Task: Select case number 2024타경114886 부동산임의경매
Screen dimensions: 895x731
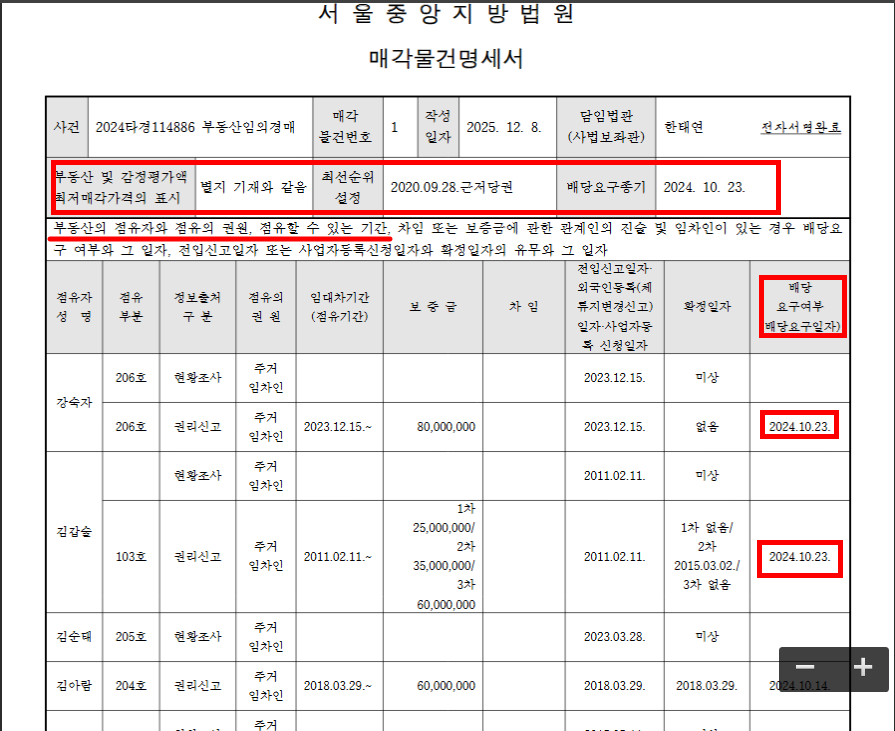Action: point(195,127)
